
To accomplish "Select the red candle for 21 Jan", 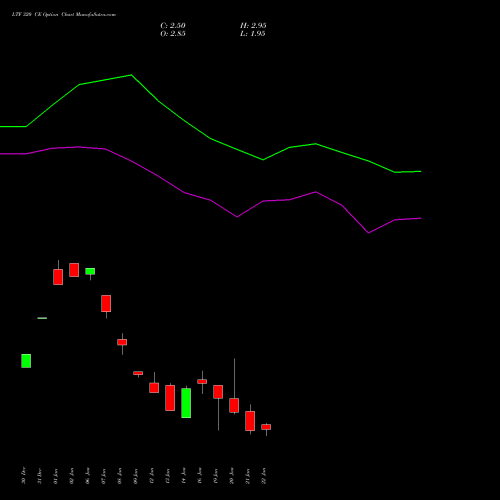I will [250, 421].
